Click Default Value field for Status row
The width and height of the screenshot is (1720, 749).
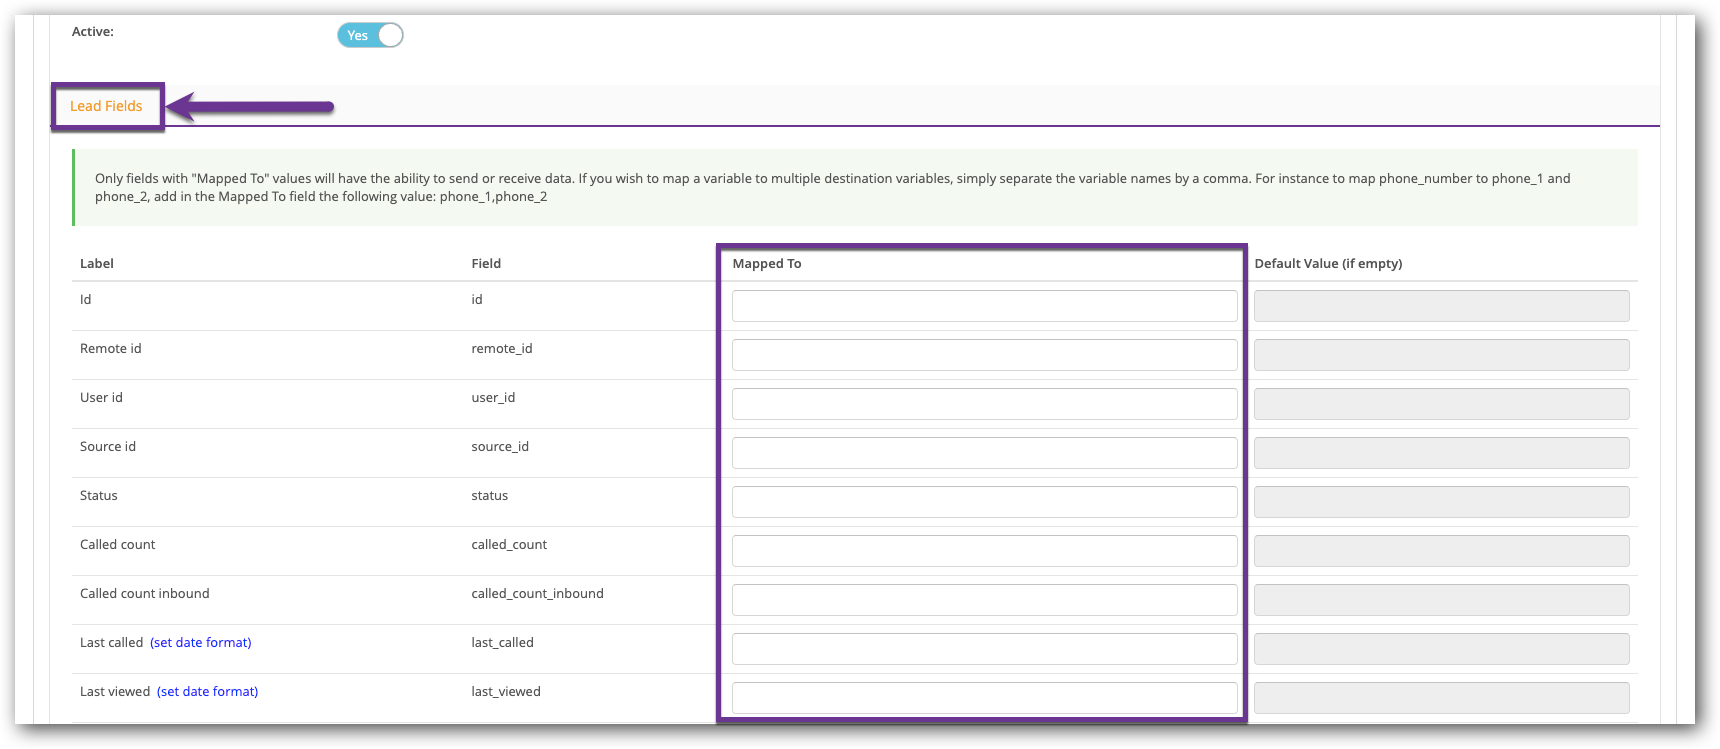[1441, 502]
